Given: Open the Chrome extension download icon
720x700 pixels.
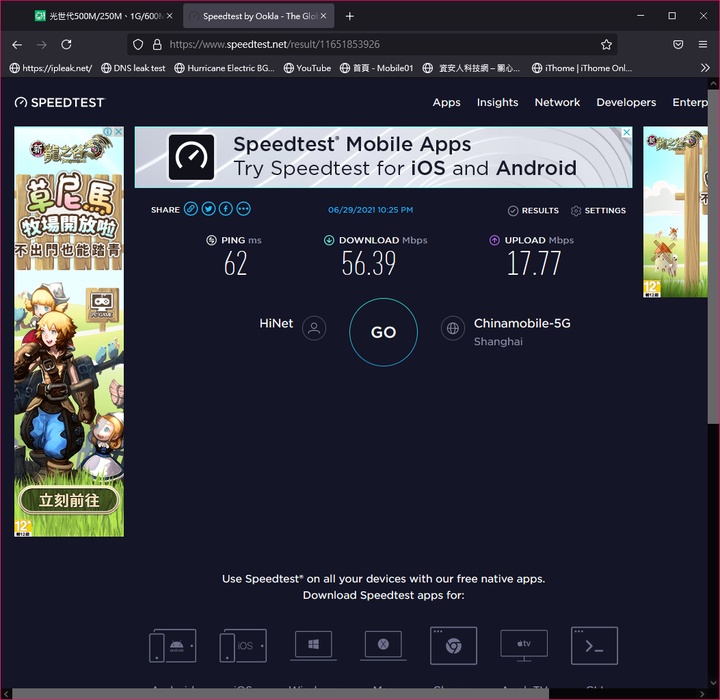Looking at the screenshot, I should pos(453,645).
